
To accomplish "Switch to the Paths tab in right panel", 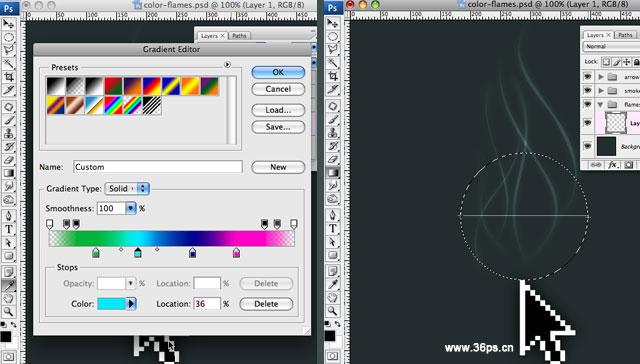I will pos(625,35).
